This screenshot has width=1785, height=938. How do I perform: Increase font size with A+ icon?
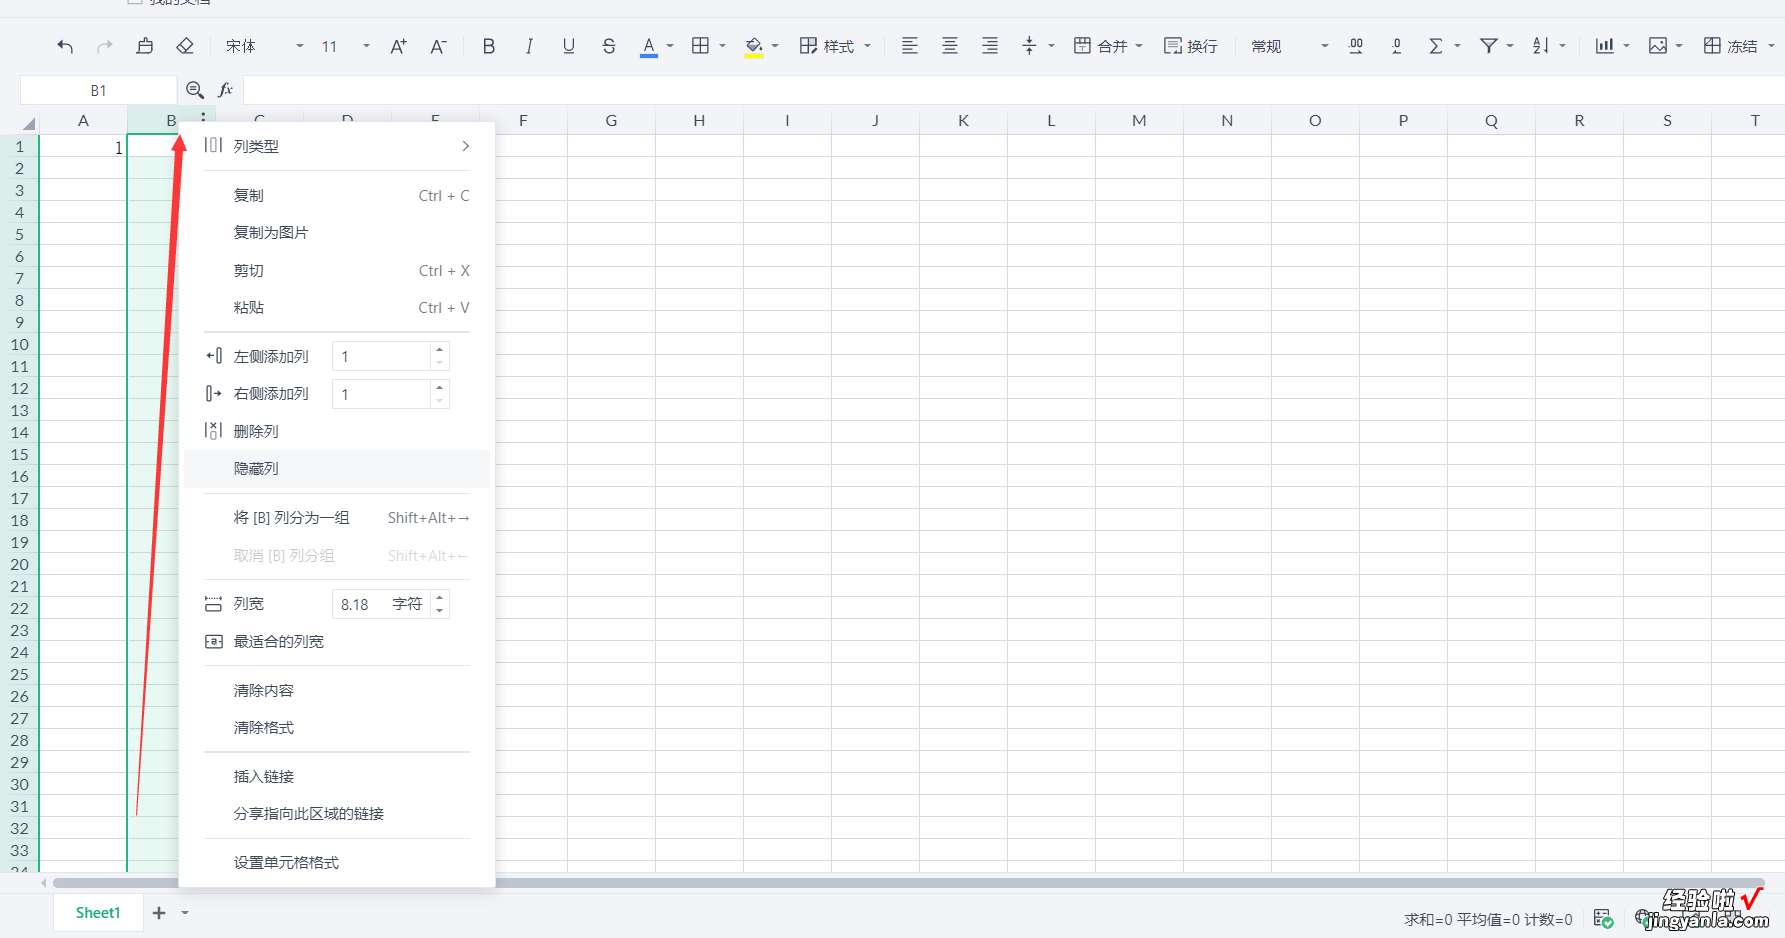point(398,46)
